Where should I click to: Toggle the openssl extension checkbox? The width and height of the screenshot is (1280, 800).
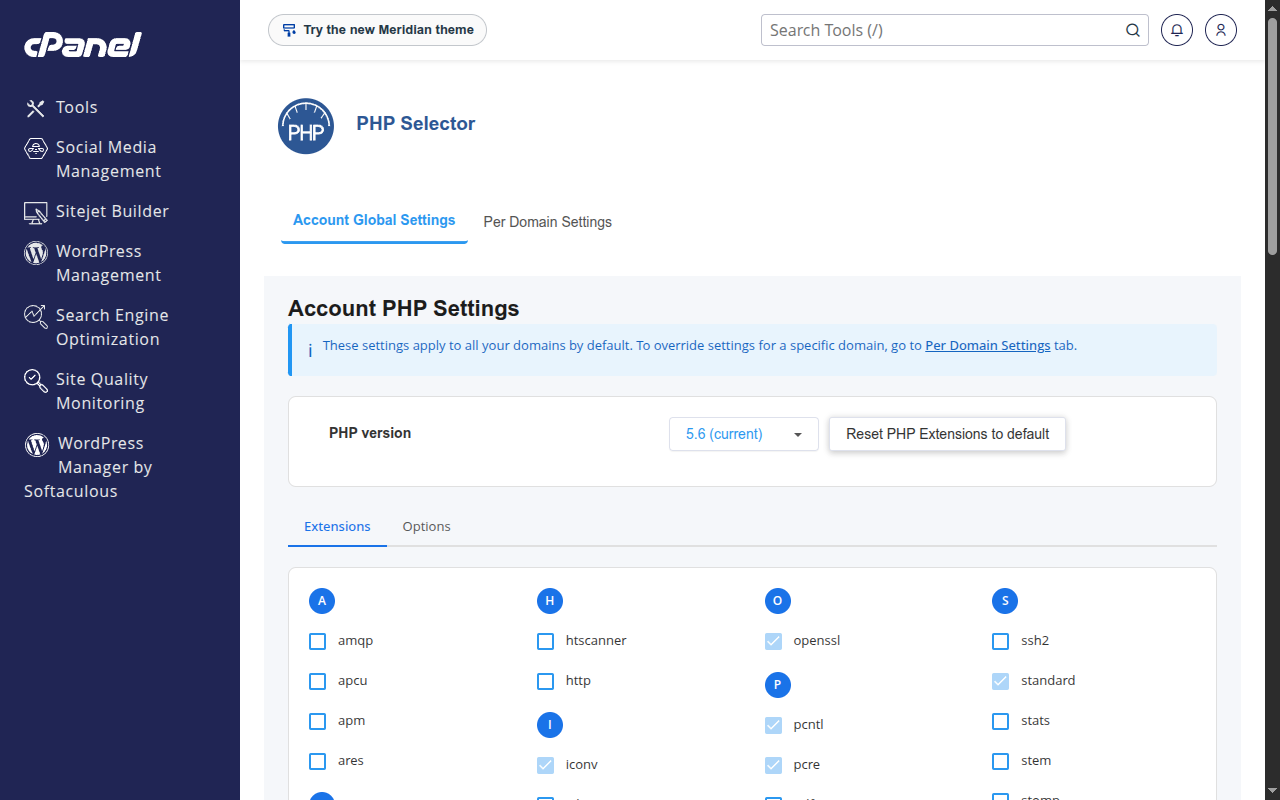pyautogui.click(x=773, y=641)
